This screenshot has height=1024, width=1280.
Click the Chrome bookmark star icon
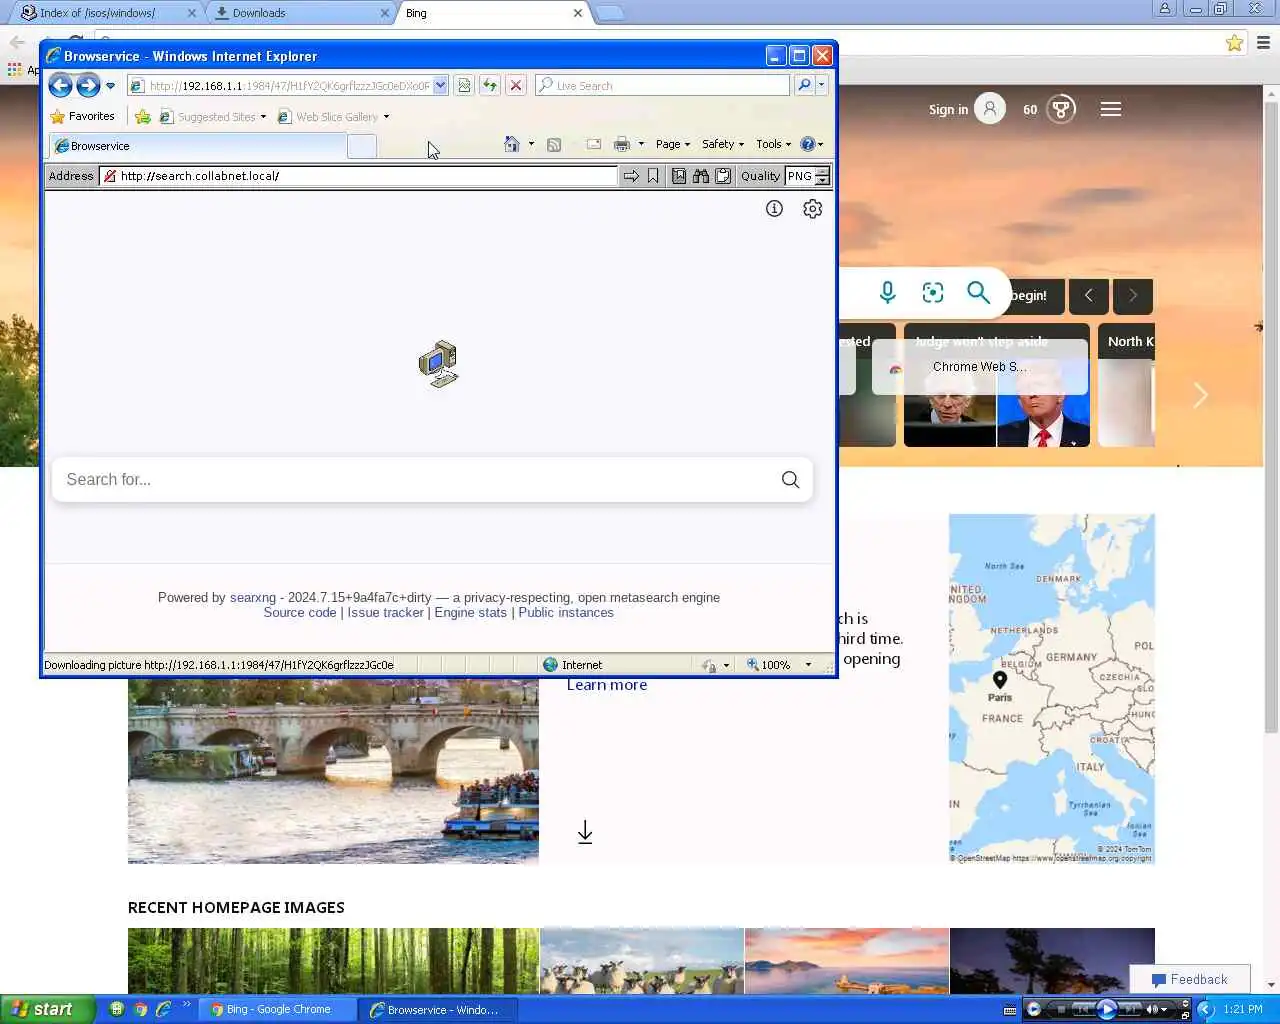1235,43
